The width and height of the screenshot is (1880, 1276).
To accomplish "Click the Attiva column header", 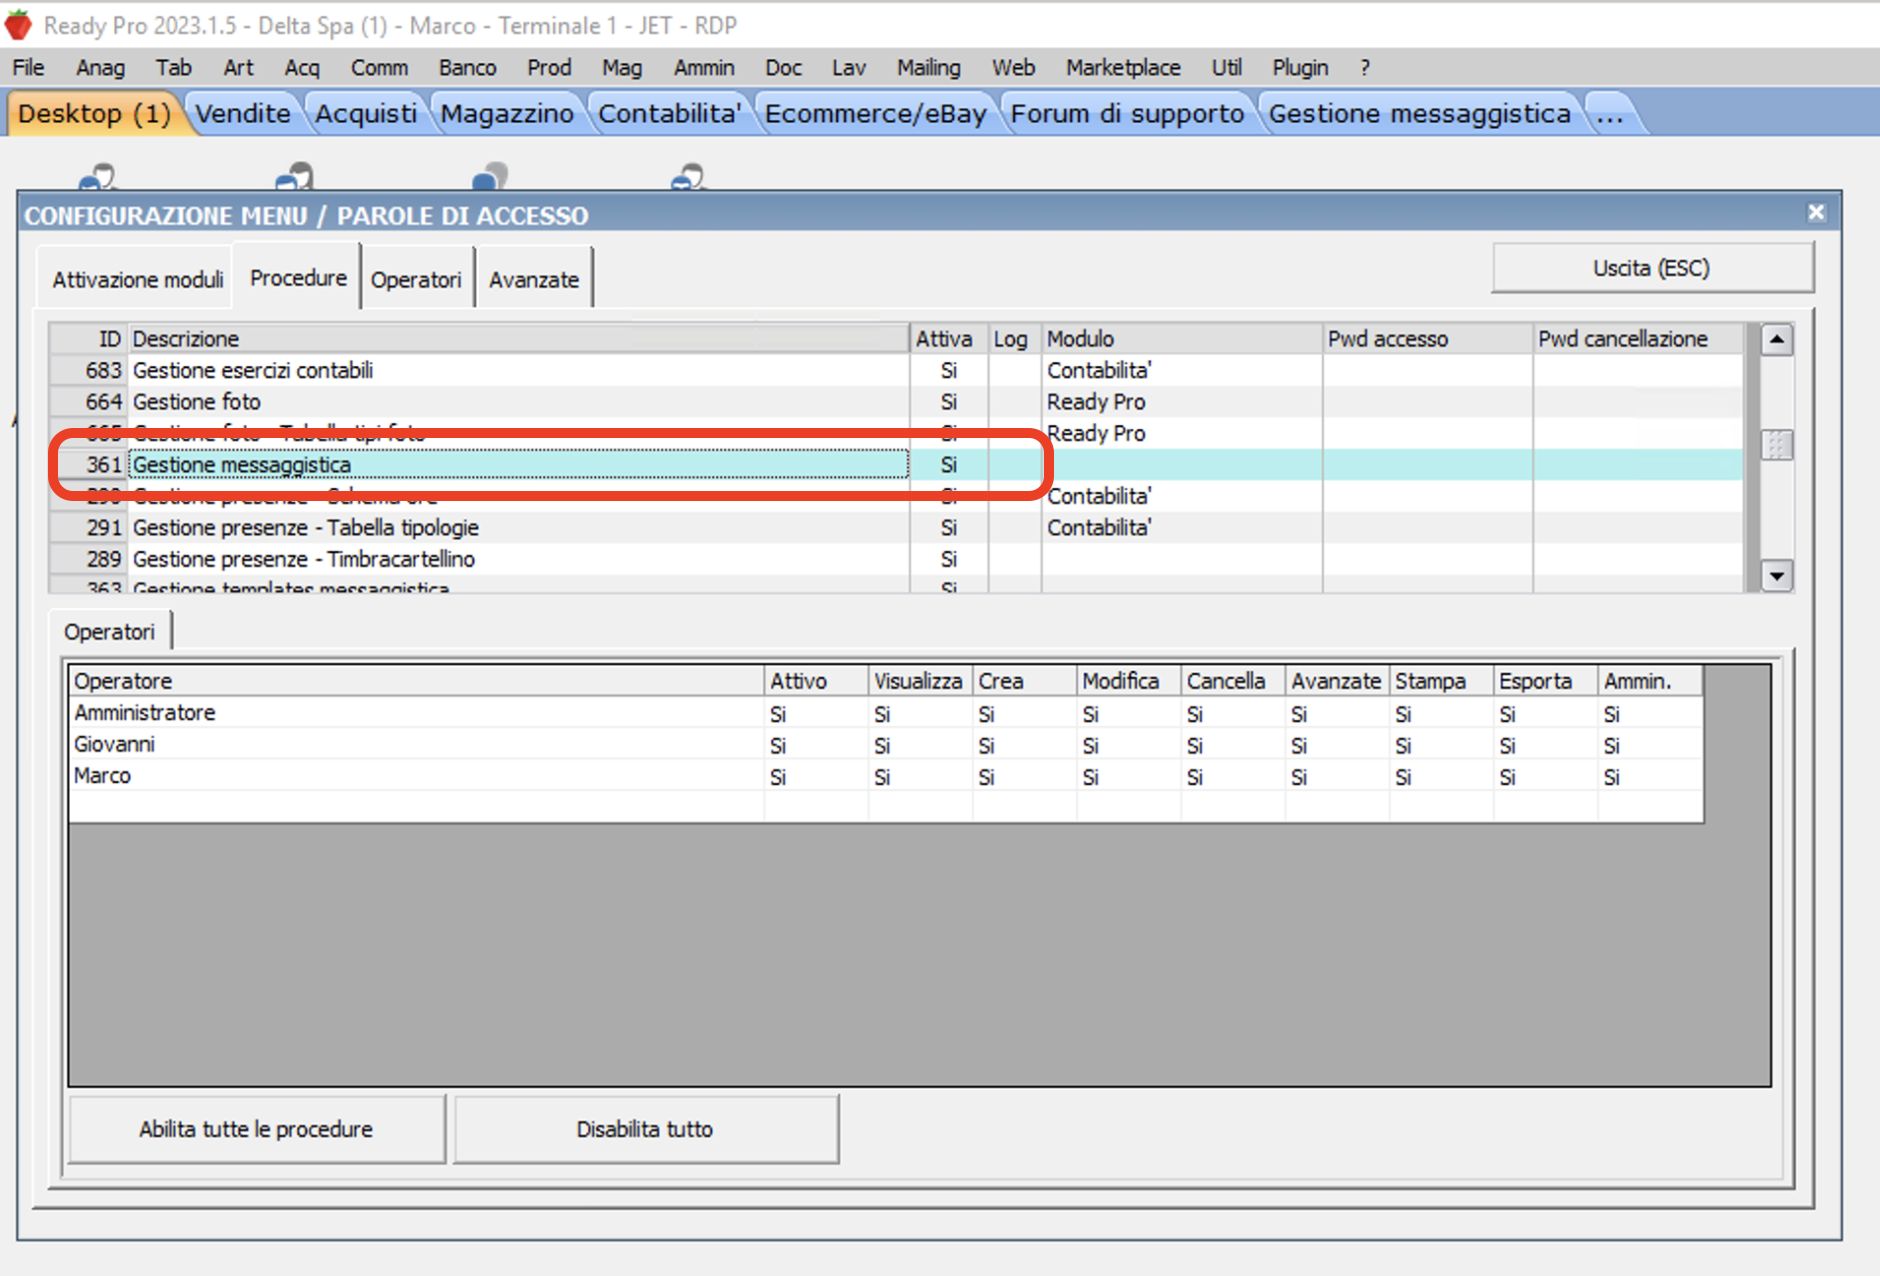I will (948, 339).
